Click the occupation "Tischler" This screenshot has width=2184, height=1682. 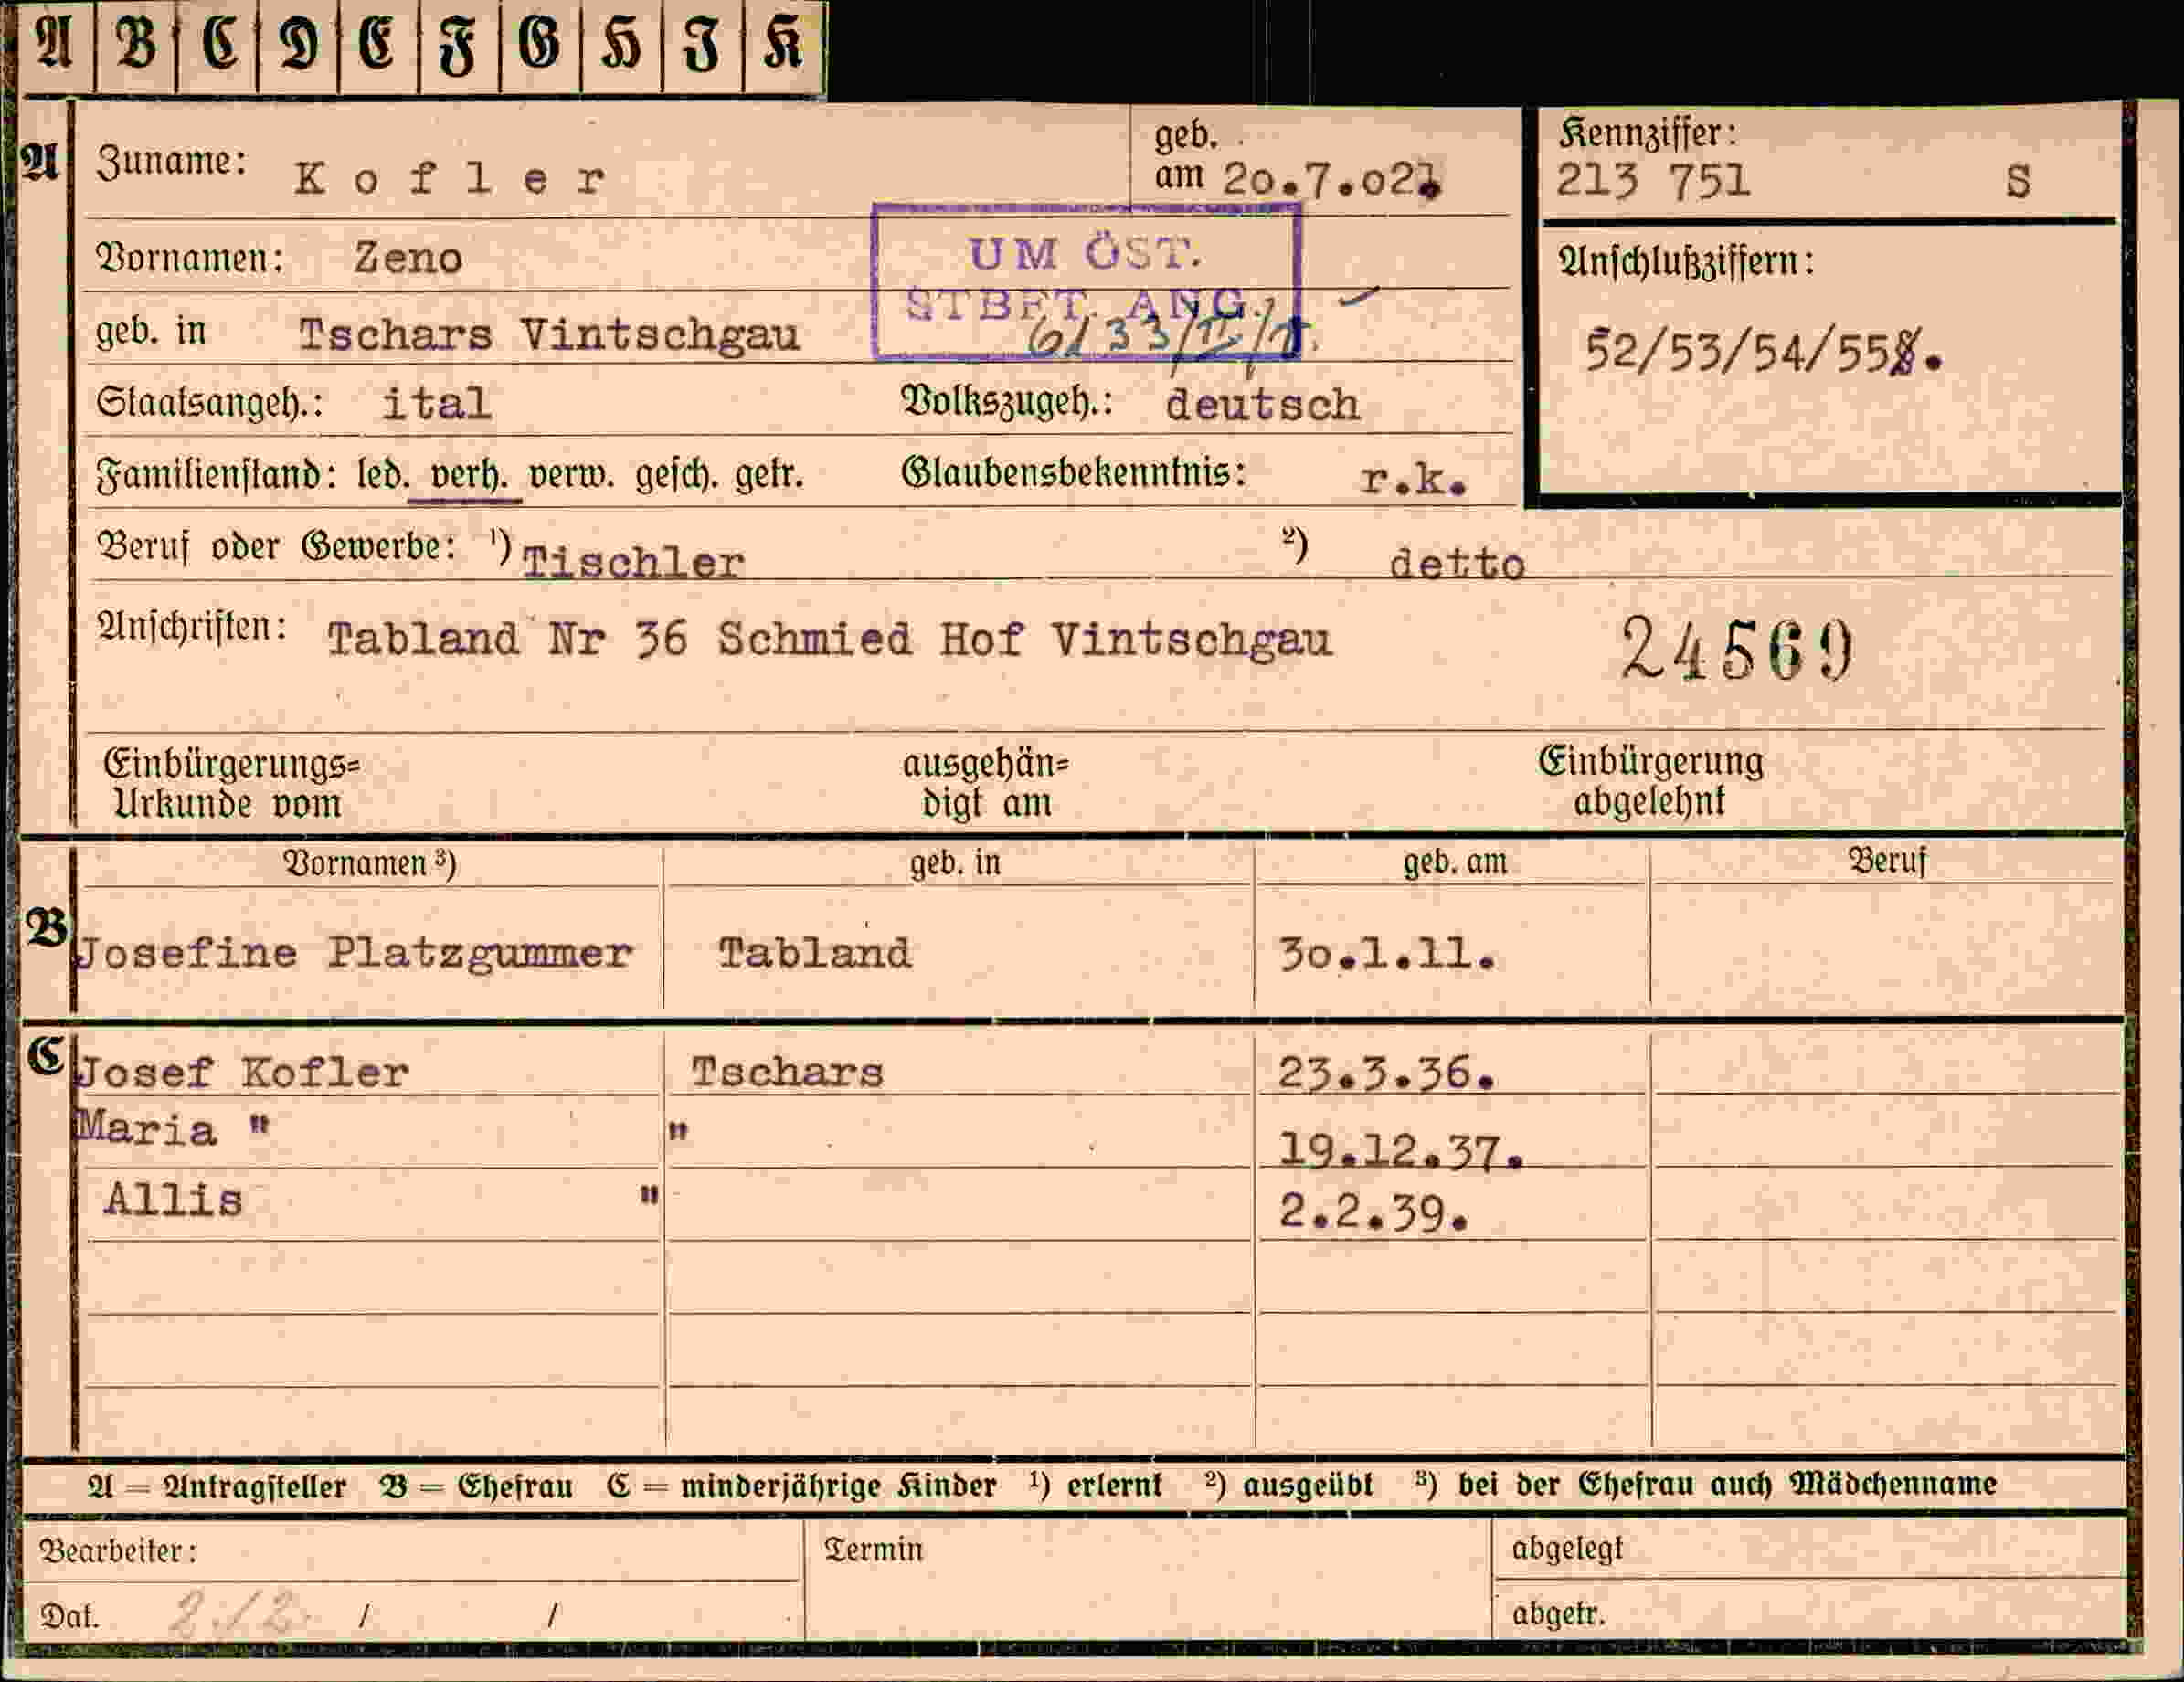[633, 563]
